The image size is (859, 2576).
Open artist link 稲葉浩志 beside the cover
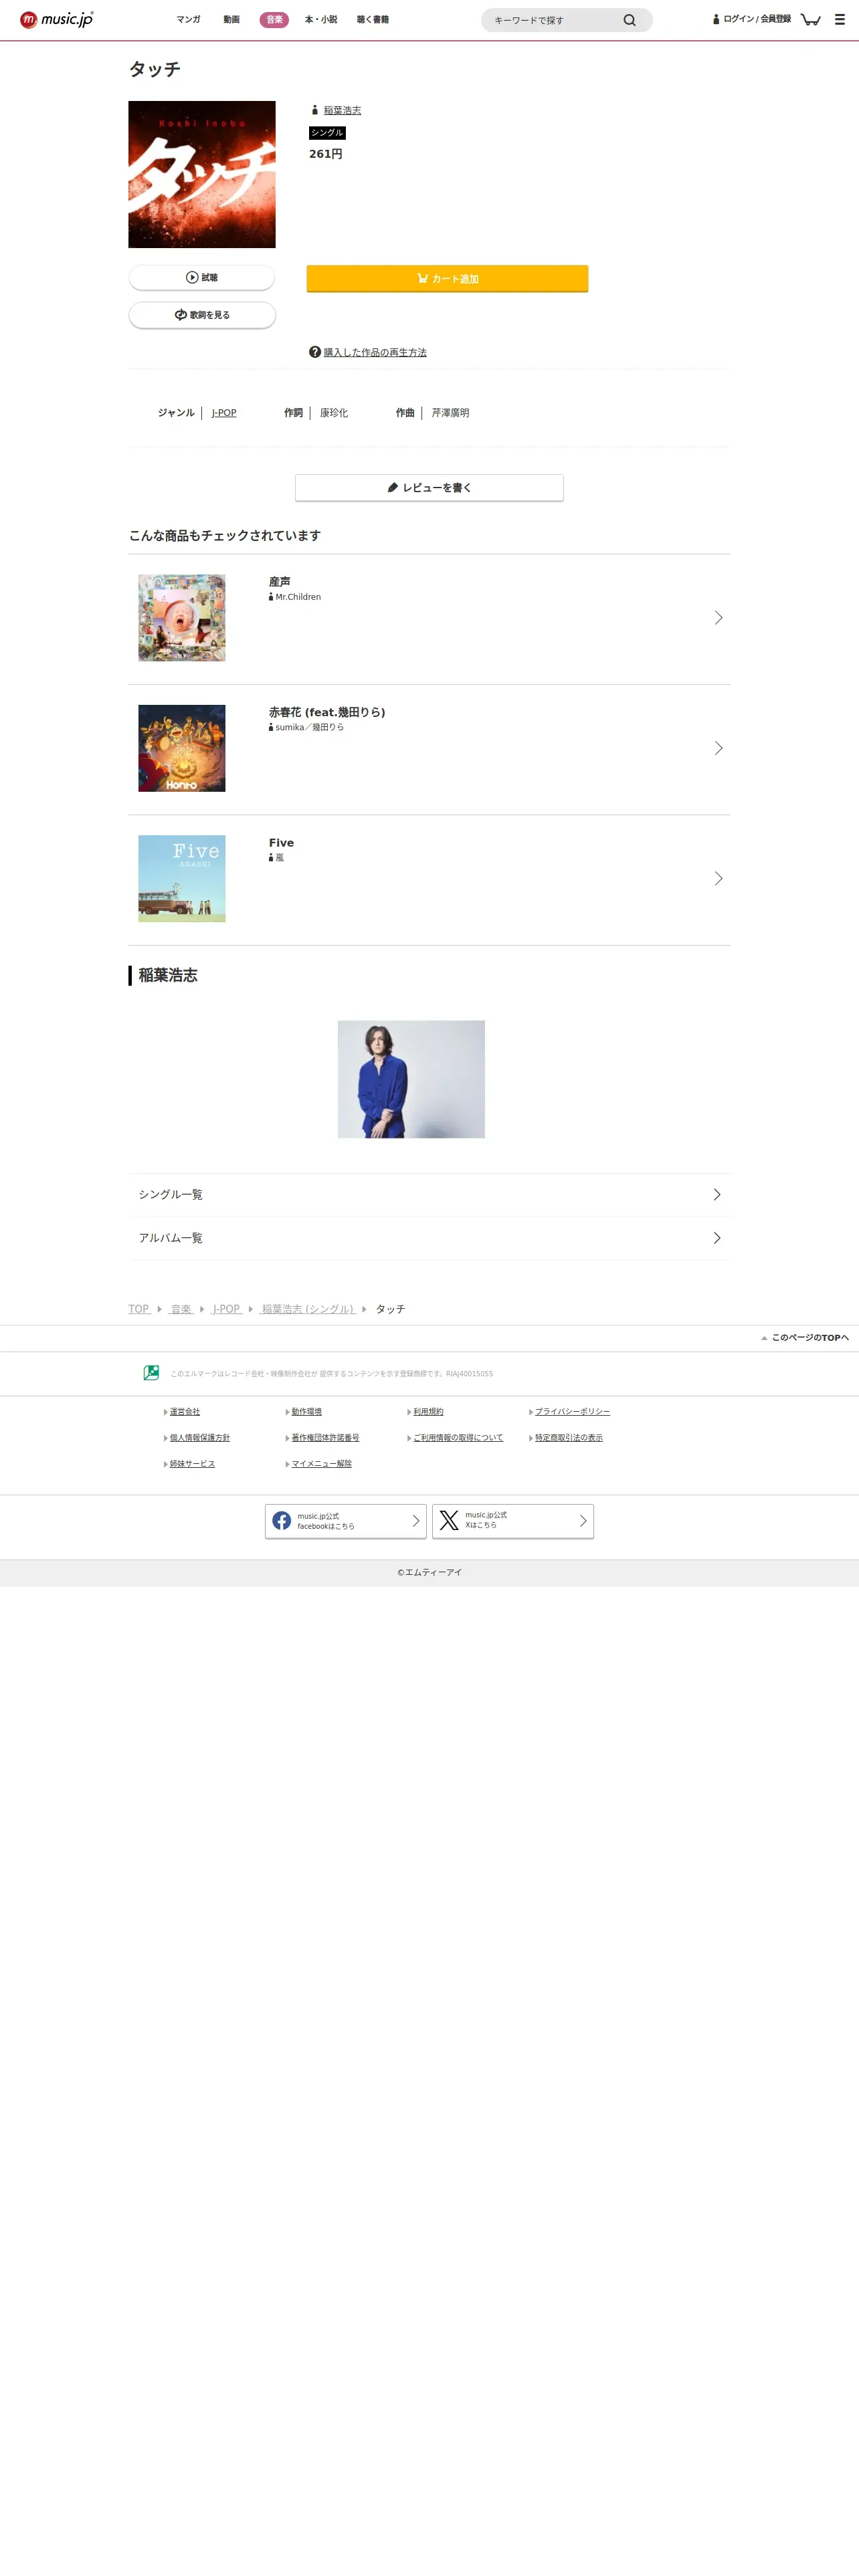[342, 111]
